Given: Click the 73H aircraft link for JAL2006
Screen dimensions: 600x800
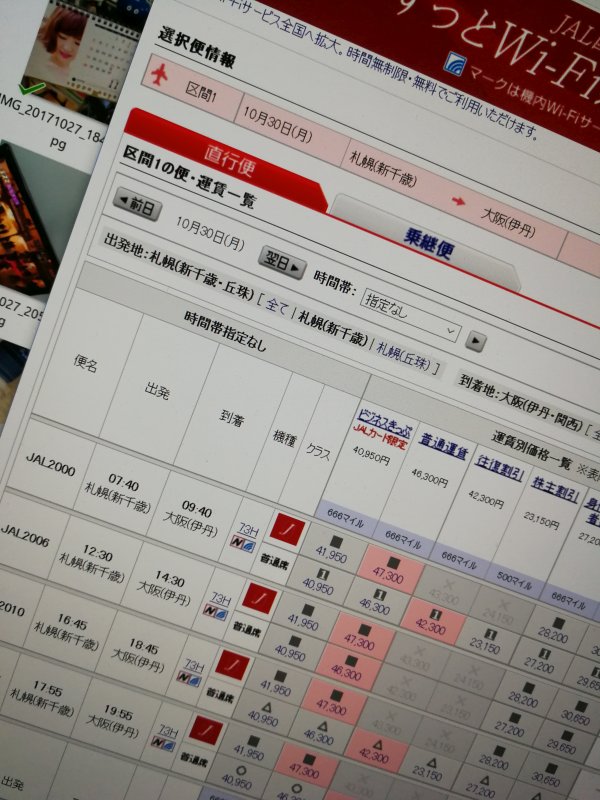Looking at the screenshot, I should 221,597.
